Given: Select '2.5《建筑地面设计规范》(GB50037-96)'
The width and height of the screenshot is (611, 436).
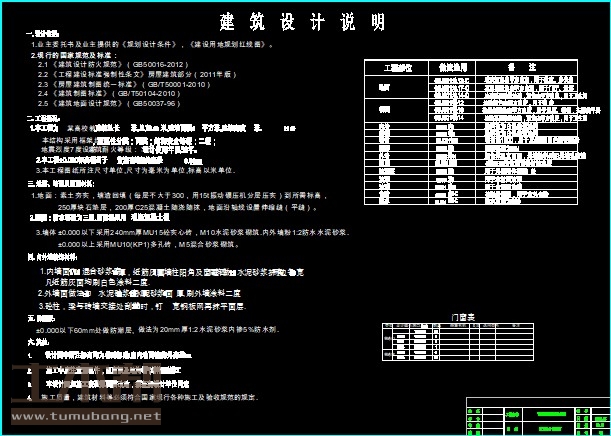Looking at the screenshot, I should [109, 104].
